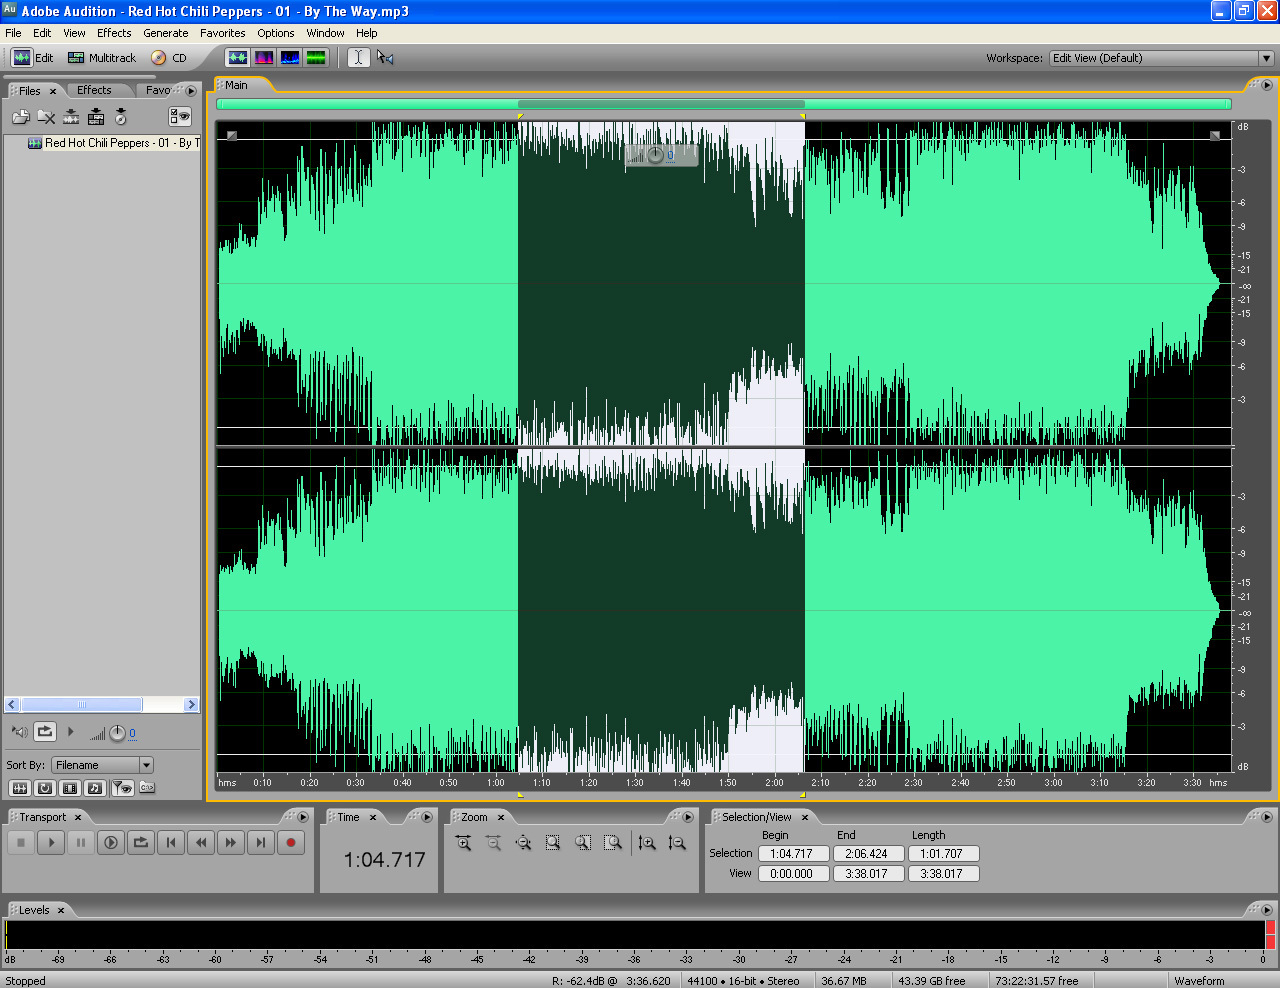Click Zoom In Horizontally icon
The width and height of the screenshot is (1280, 988).
click(463, 843)
